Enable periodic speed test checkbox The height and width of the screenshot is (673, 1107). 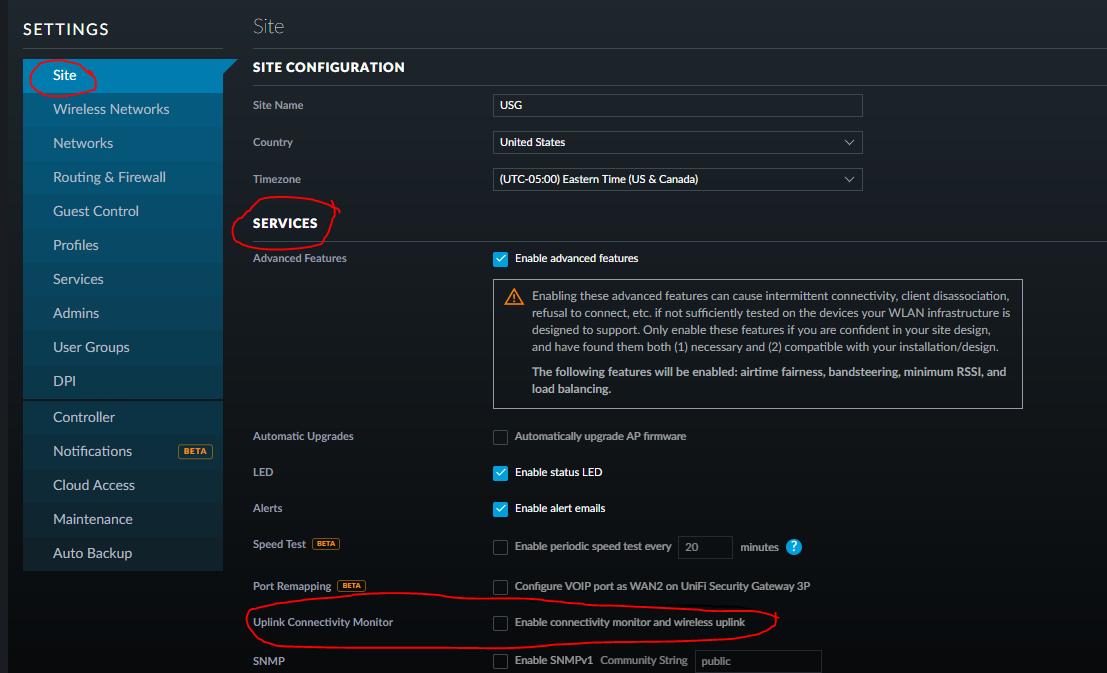pyautogui.click(x=501, y=548)
